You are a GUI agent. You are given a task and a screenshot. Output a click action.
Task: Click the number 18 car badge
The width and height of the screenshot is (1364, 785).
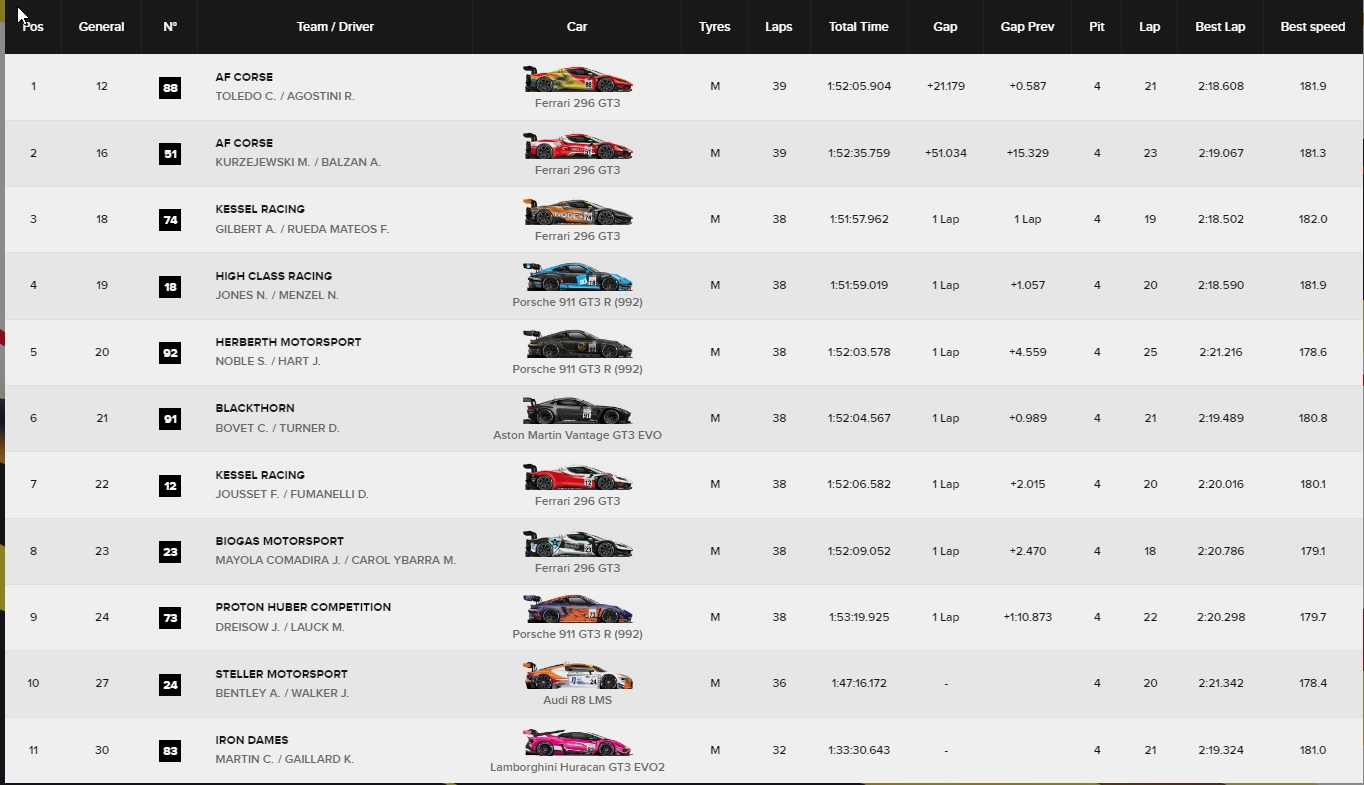(x=170, y=286)
